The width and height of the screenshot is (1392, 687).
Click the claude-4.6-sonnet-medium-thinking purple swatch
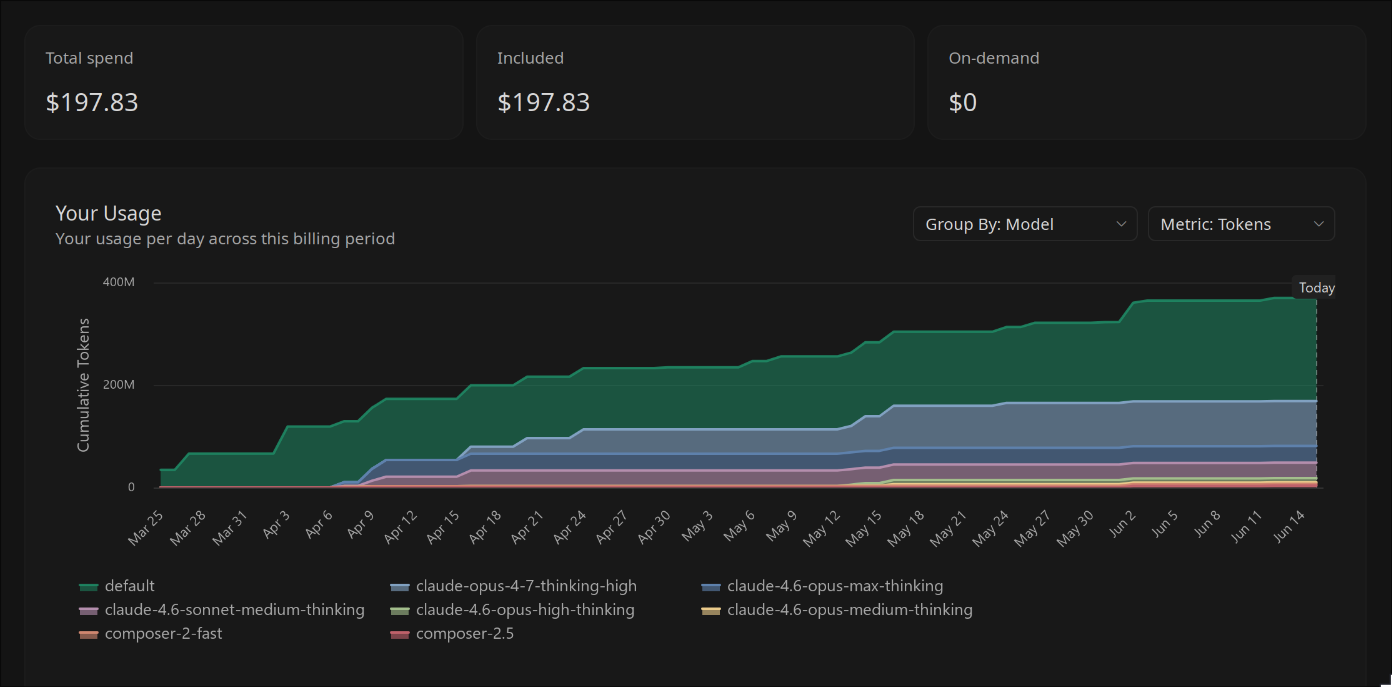point(88,610)
